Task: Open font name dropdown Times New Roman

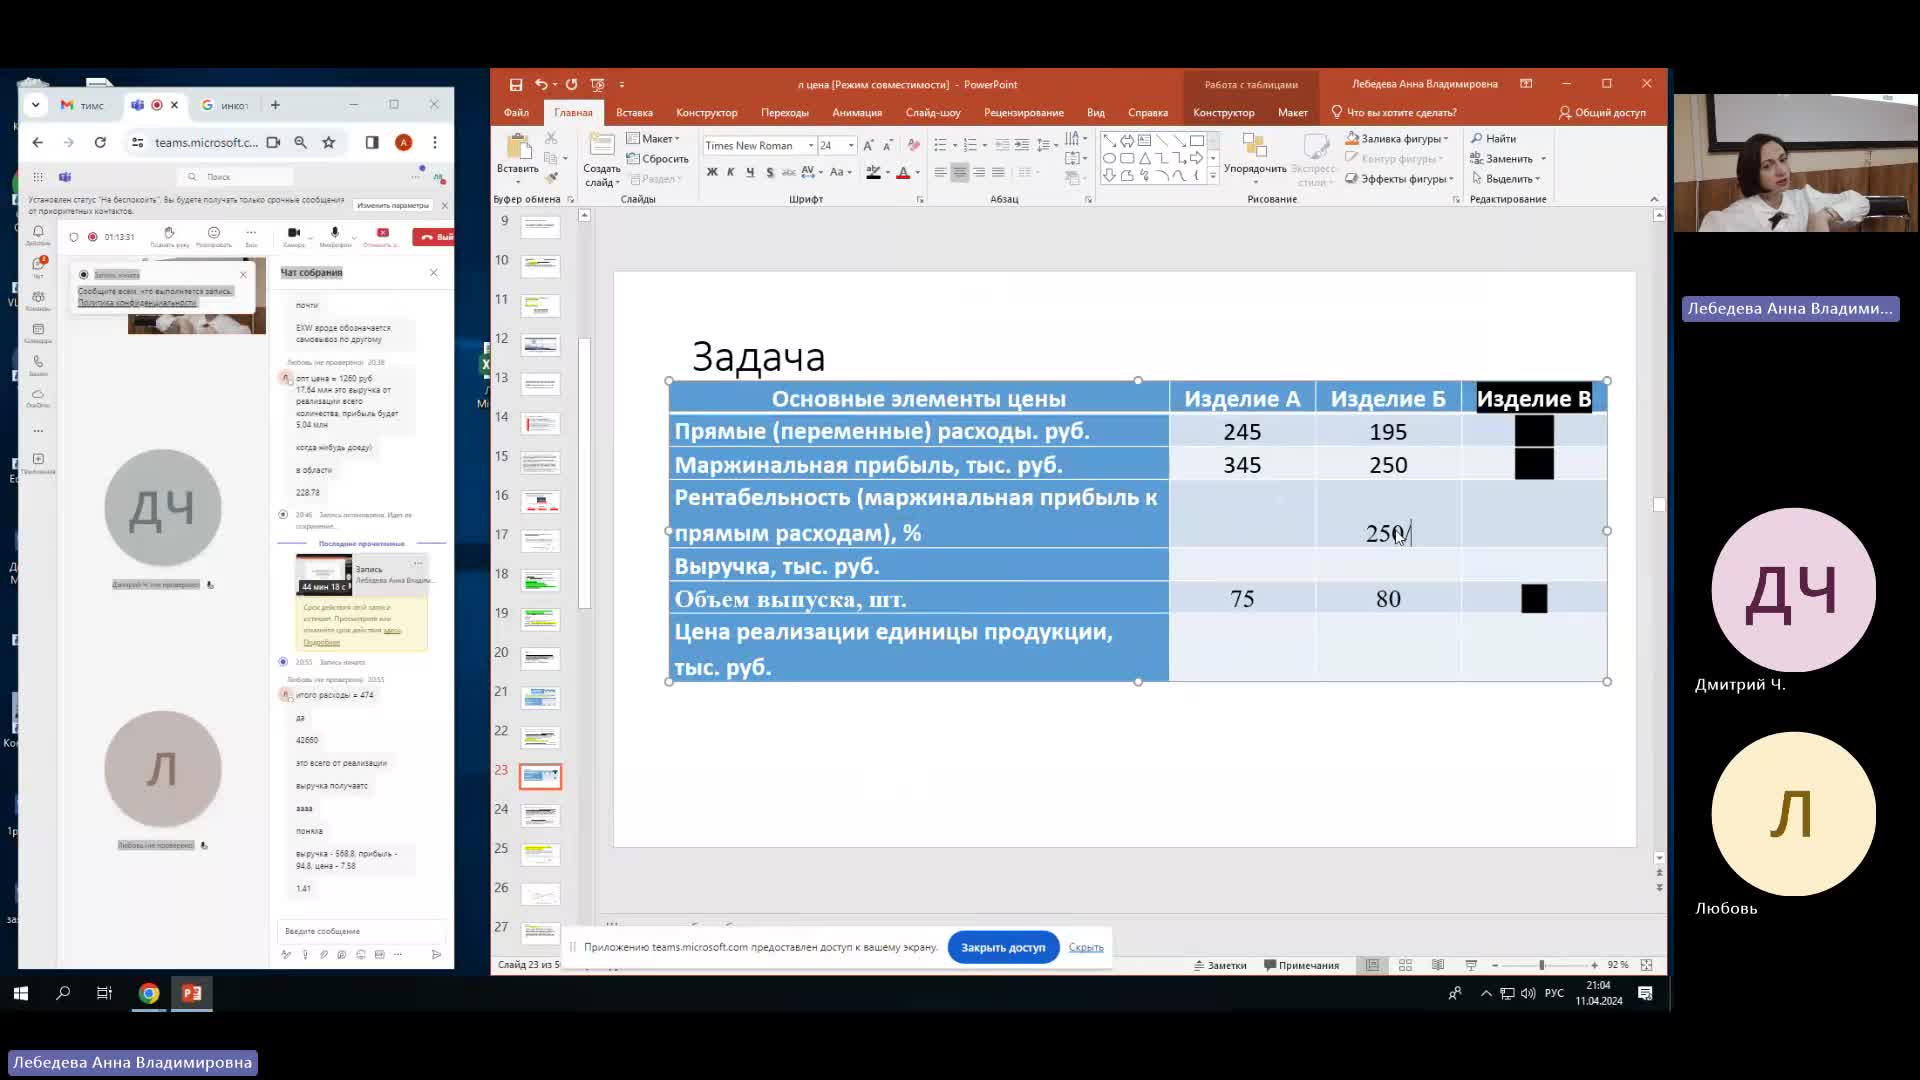Action: (811, 146)
